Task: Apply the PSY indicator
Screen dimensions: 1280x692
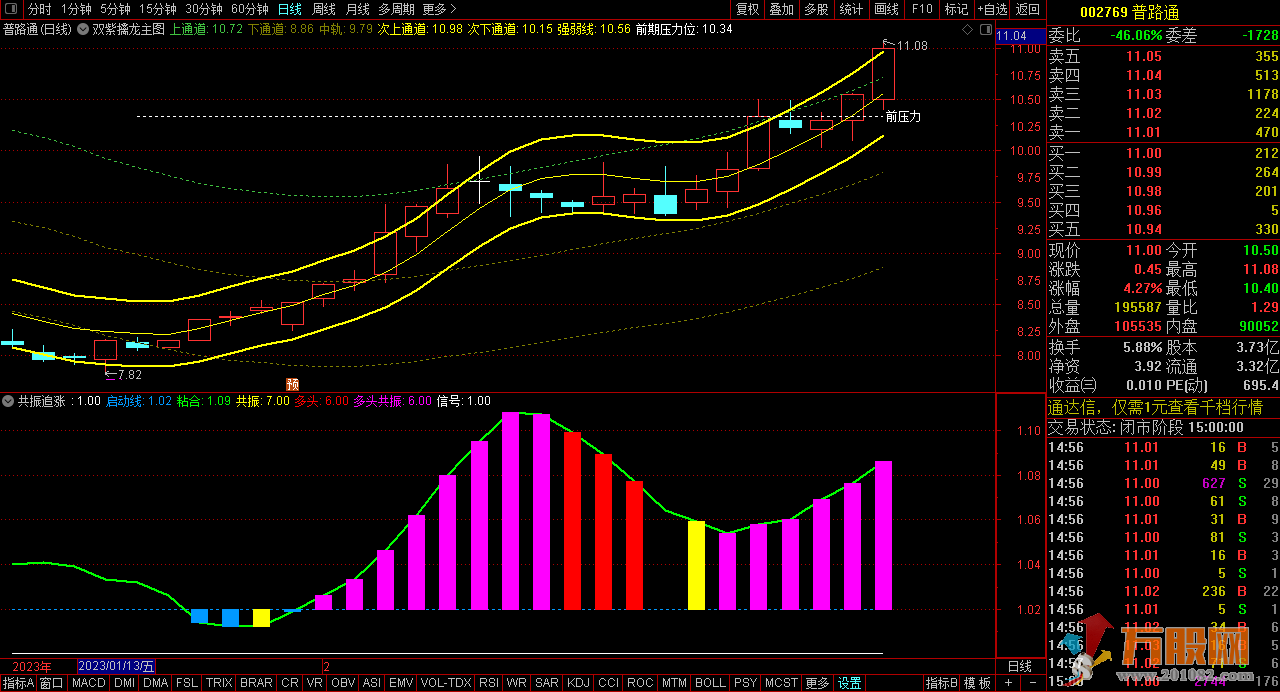Action: [745, 683]
